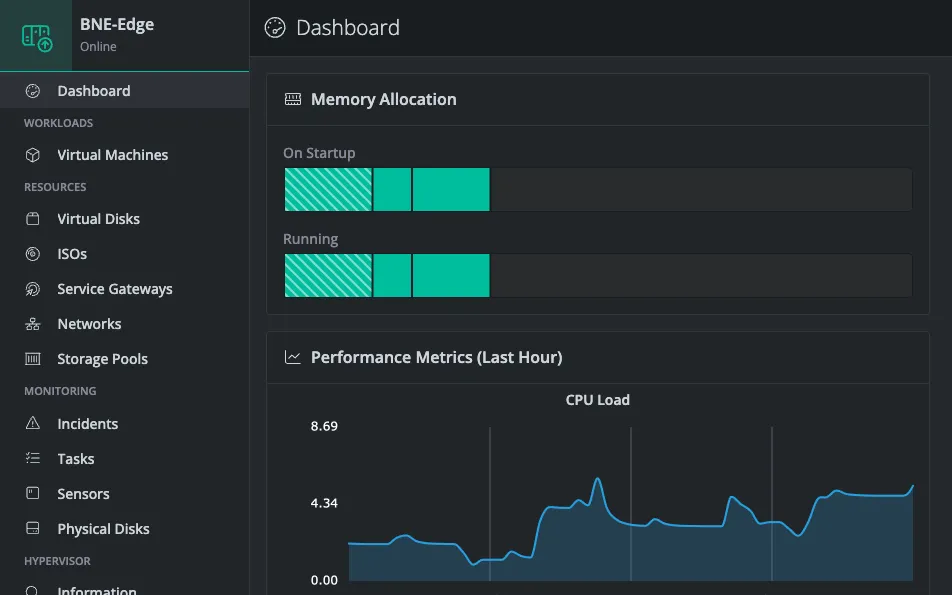Click the Running label
The image size is (952, 595).
coord(310,239)
